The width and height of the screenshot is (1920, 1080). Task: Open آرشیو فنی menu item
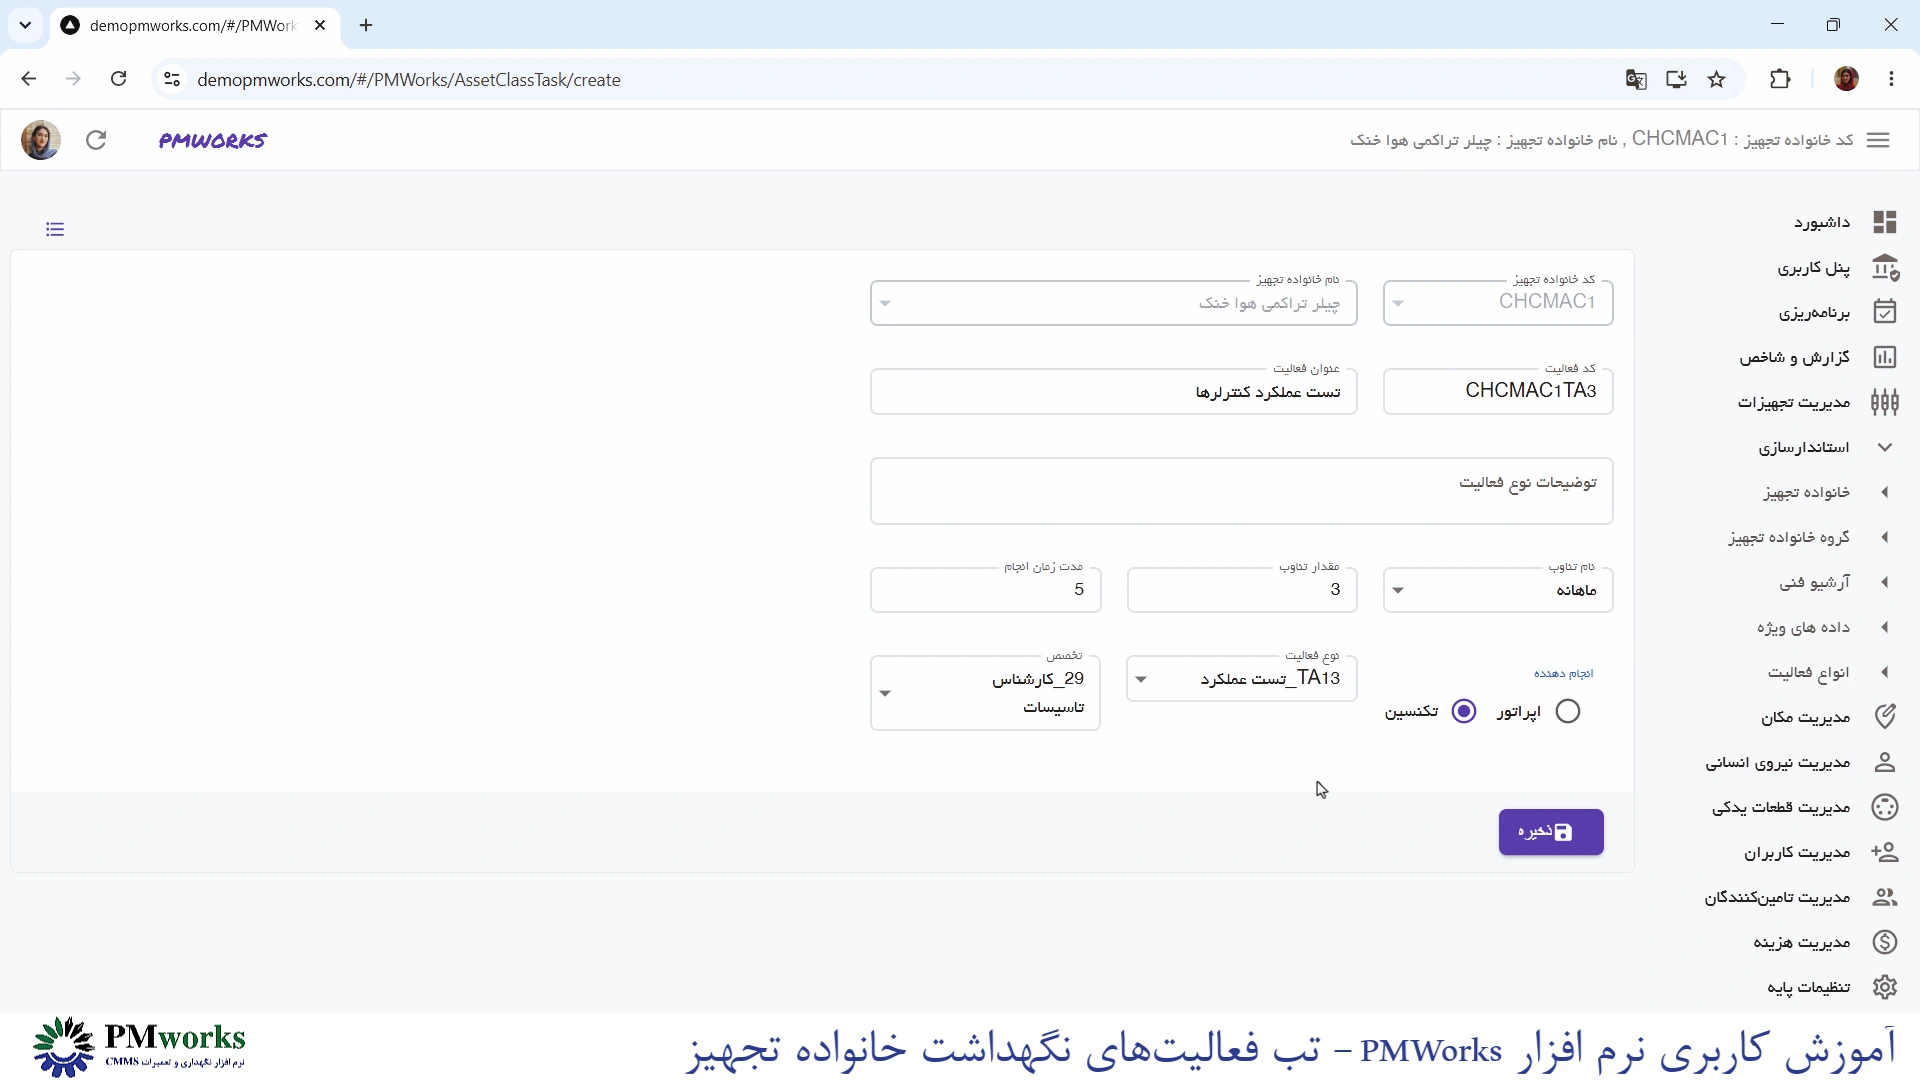pos(1814,582)
